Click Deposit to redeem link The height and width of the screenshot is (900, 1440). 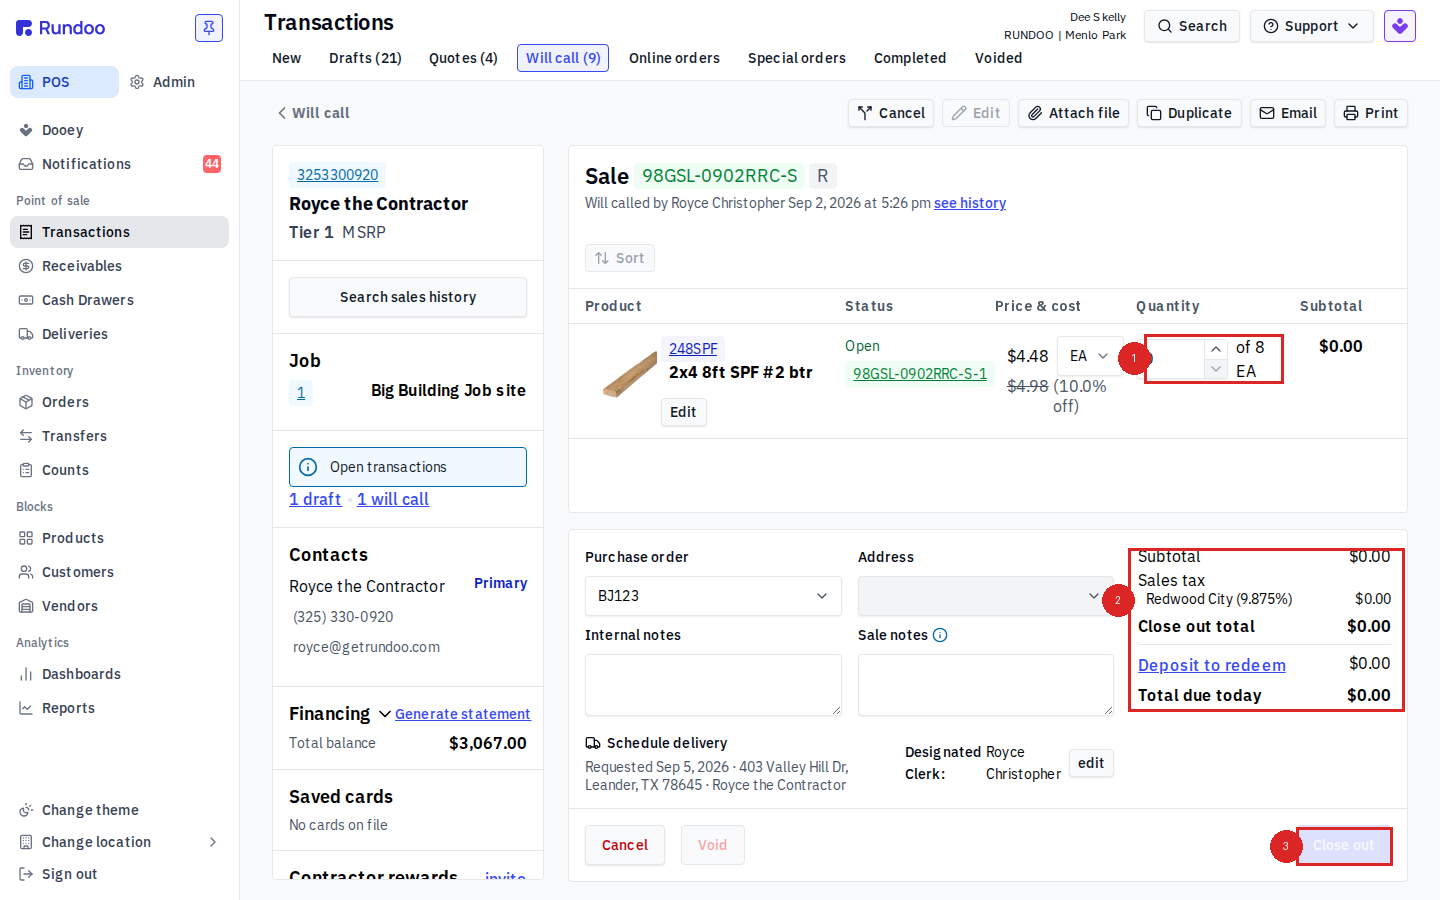[x=1212, y=665]
